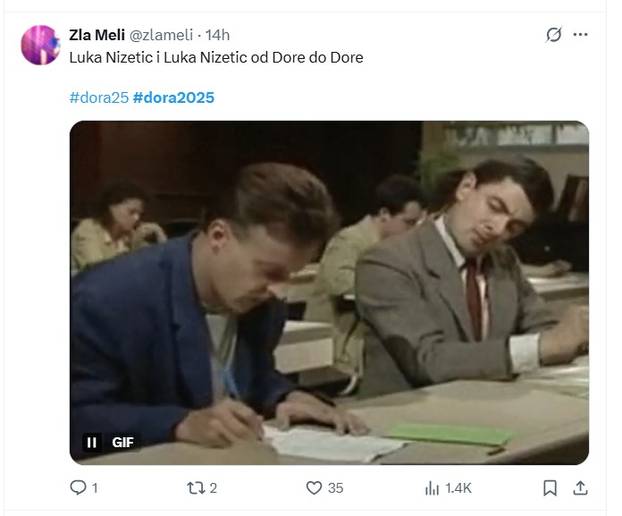Image resolution: width=622 pixels, height=516 pixels.
Task: Click the reply speech bubble icon
Action: click(79, 488)
